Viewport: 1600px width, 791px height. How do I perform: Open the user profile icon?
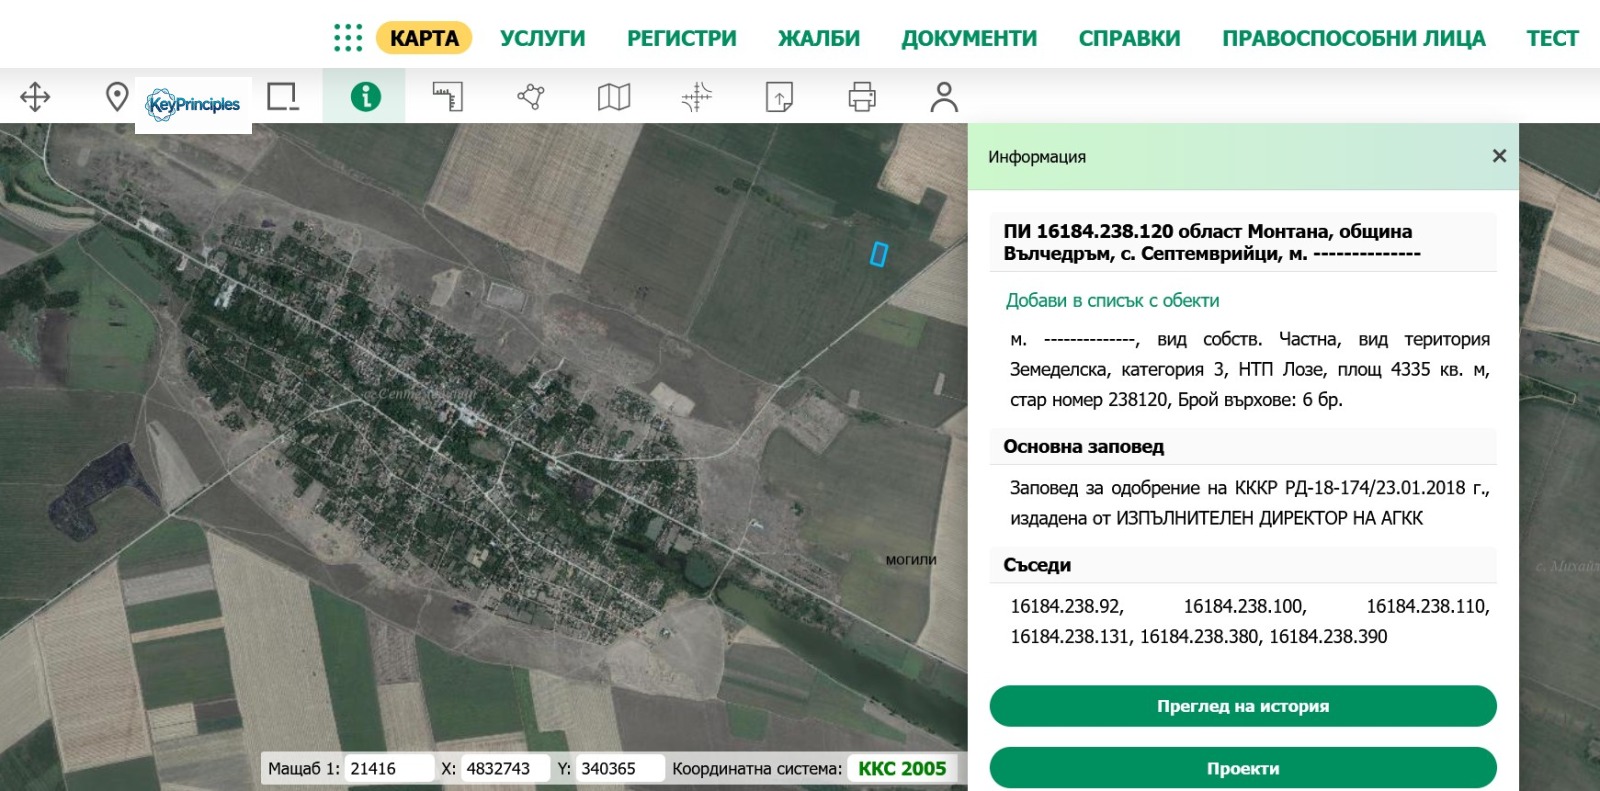click(x=944, y=97)
